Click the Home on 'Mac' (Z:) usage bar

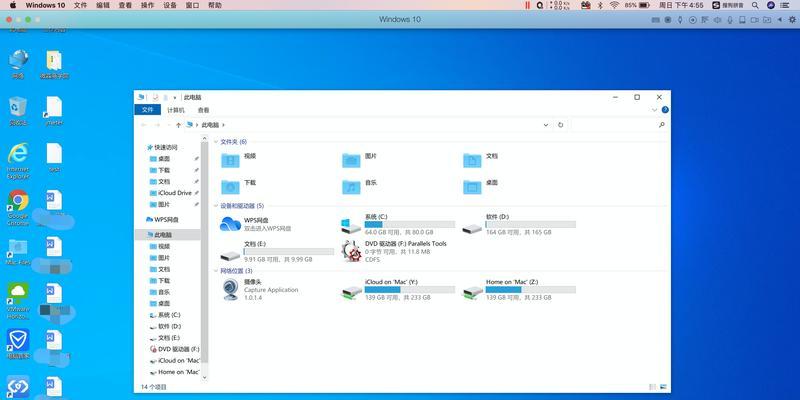(x=531, y=289)
